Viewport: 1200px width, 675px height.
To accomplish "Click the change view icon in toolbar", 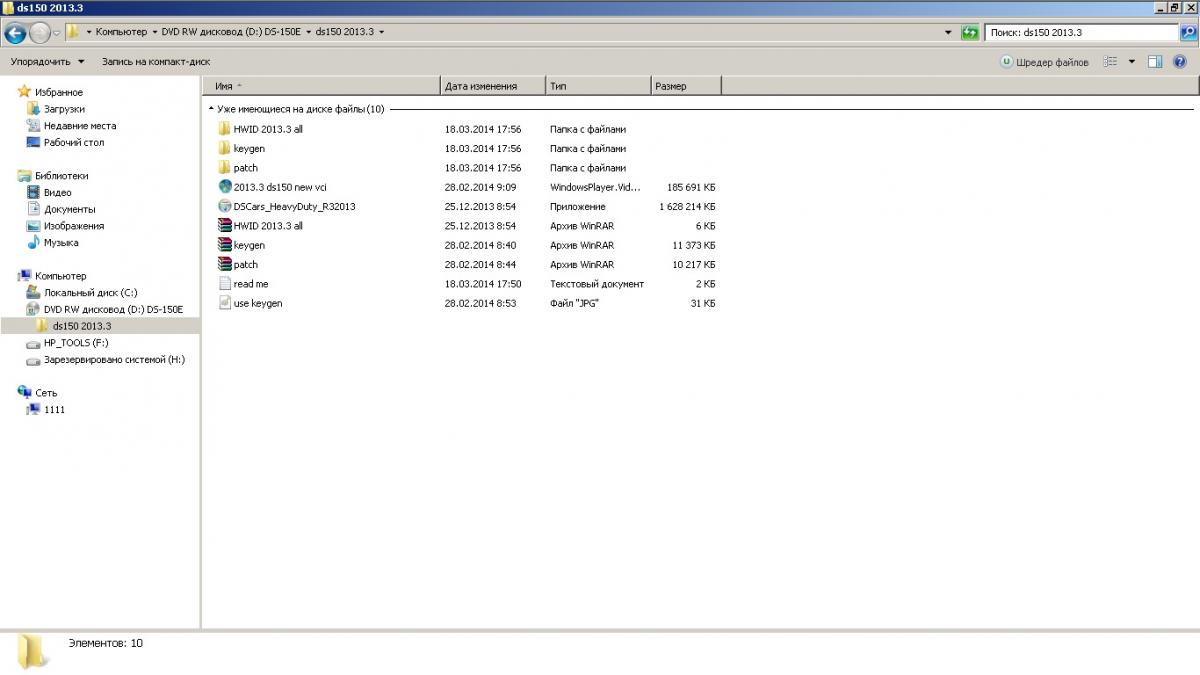I will coord(1110,62).
